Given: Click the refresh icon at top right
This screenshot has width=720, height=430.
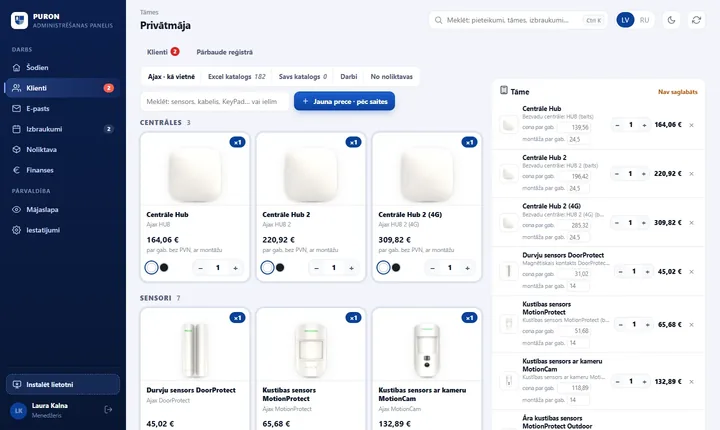Looking at the screenshot, I should [x=697, y=20].
